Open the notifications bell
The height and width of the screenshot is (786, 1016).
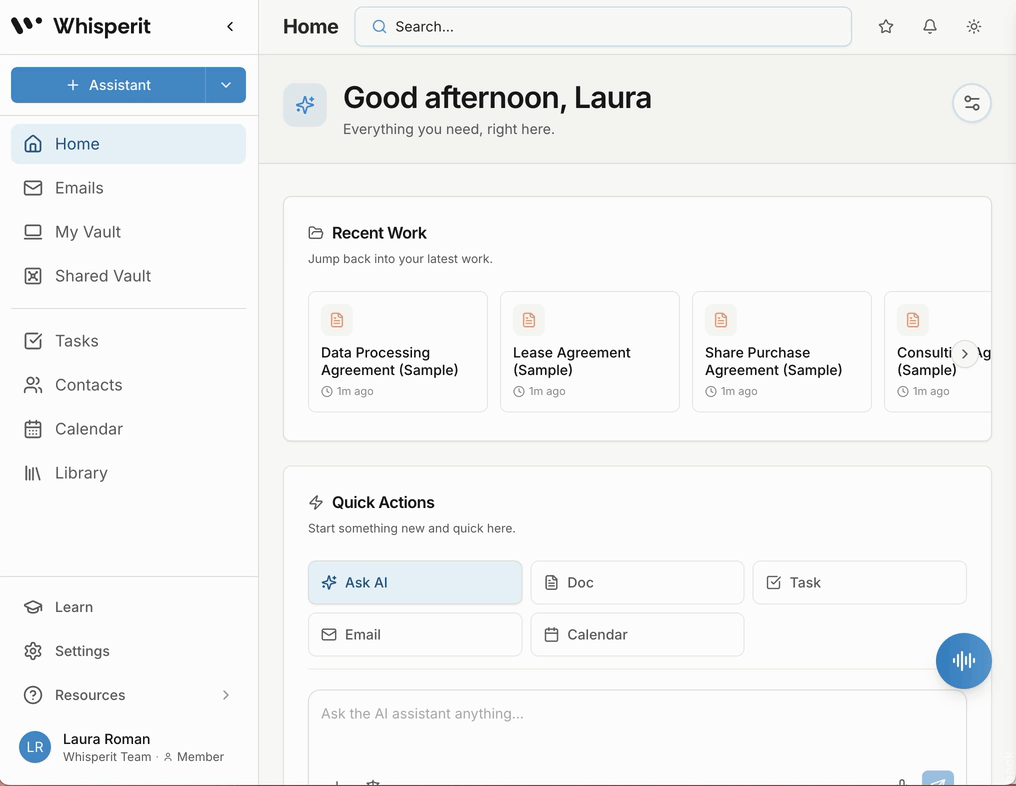930,27
